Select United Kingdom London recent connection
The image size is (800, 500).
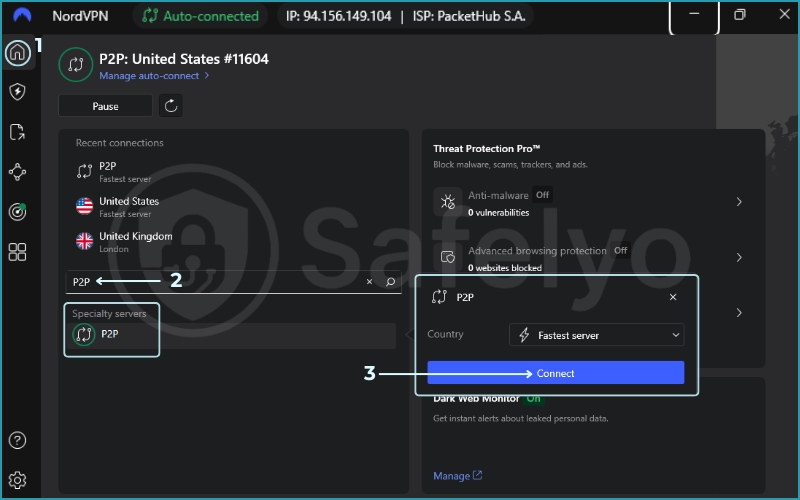(x=135, y=242)
